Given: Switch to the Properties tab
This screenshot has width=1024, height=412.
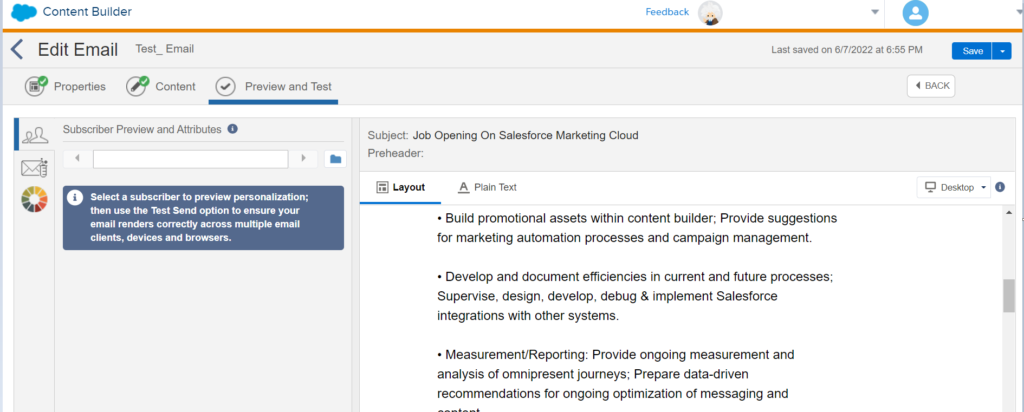Looking at the screenshot, I should coord(65,86).
